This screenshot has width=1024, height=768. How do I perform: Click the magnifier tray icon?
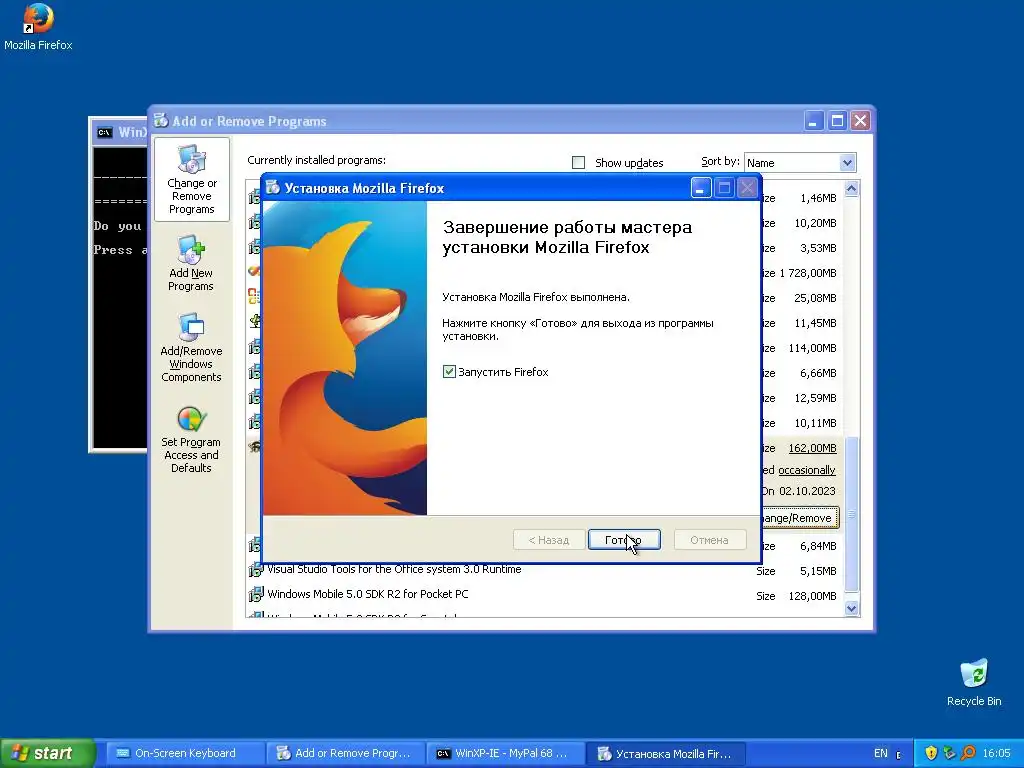(968, 753)
